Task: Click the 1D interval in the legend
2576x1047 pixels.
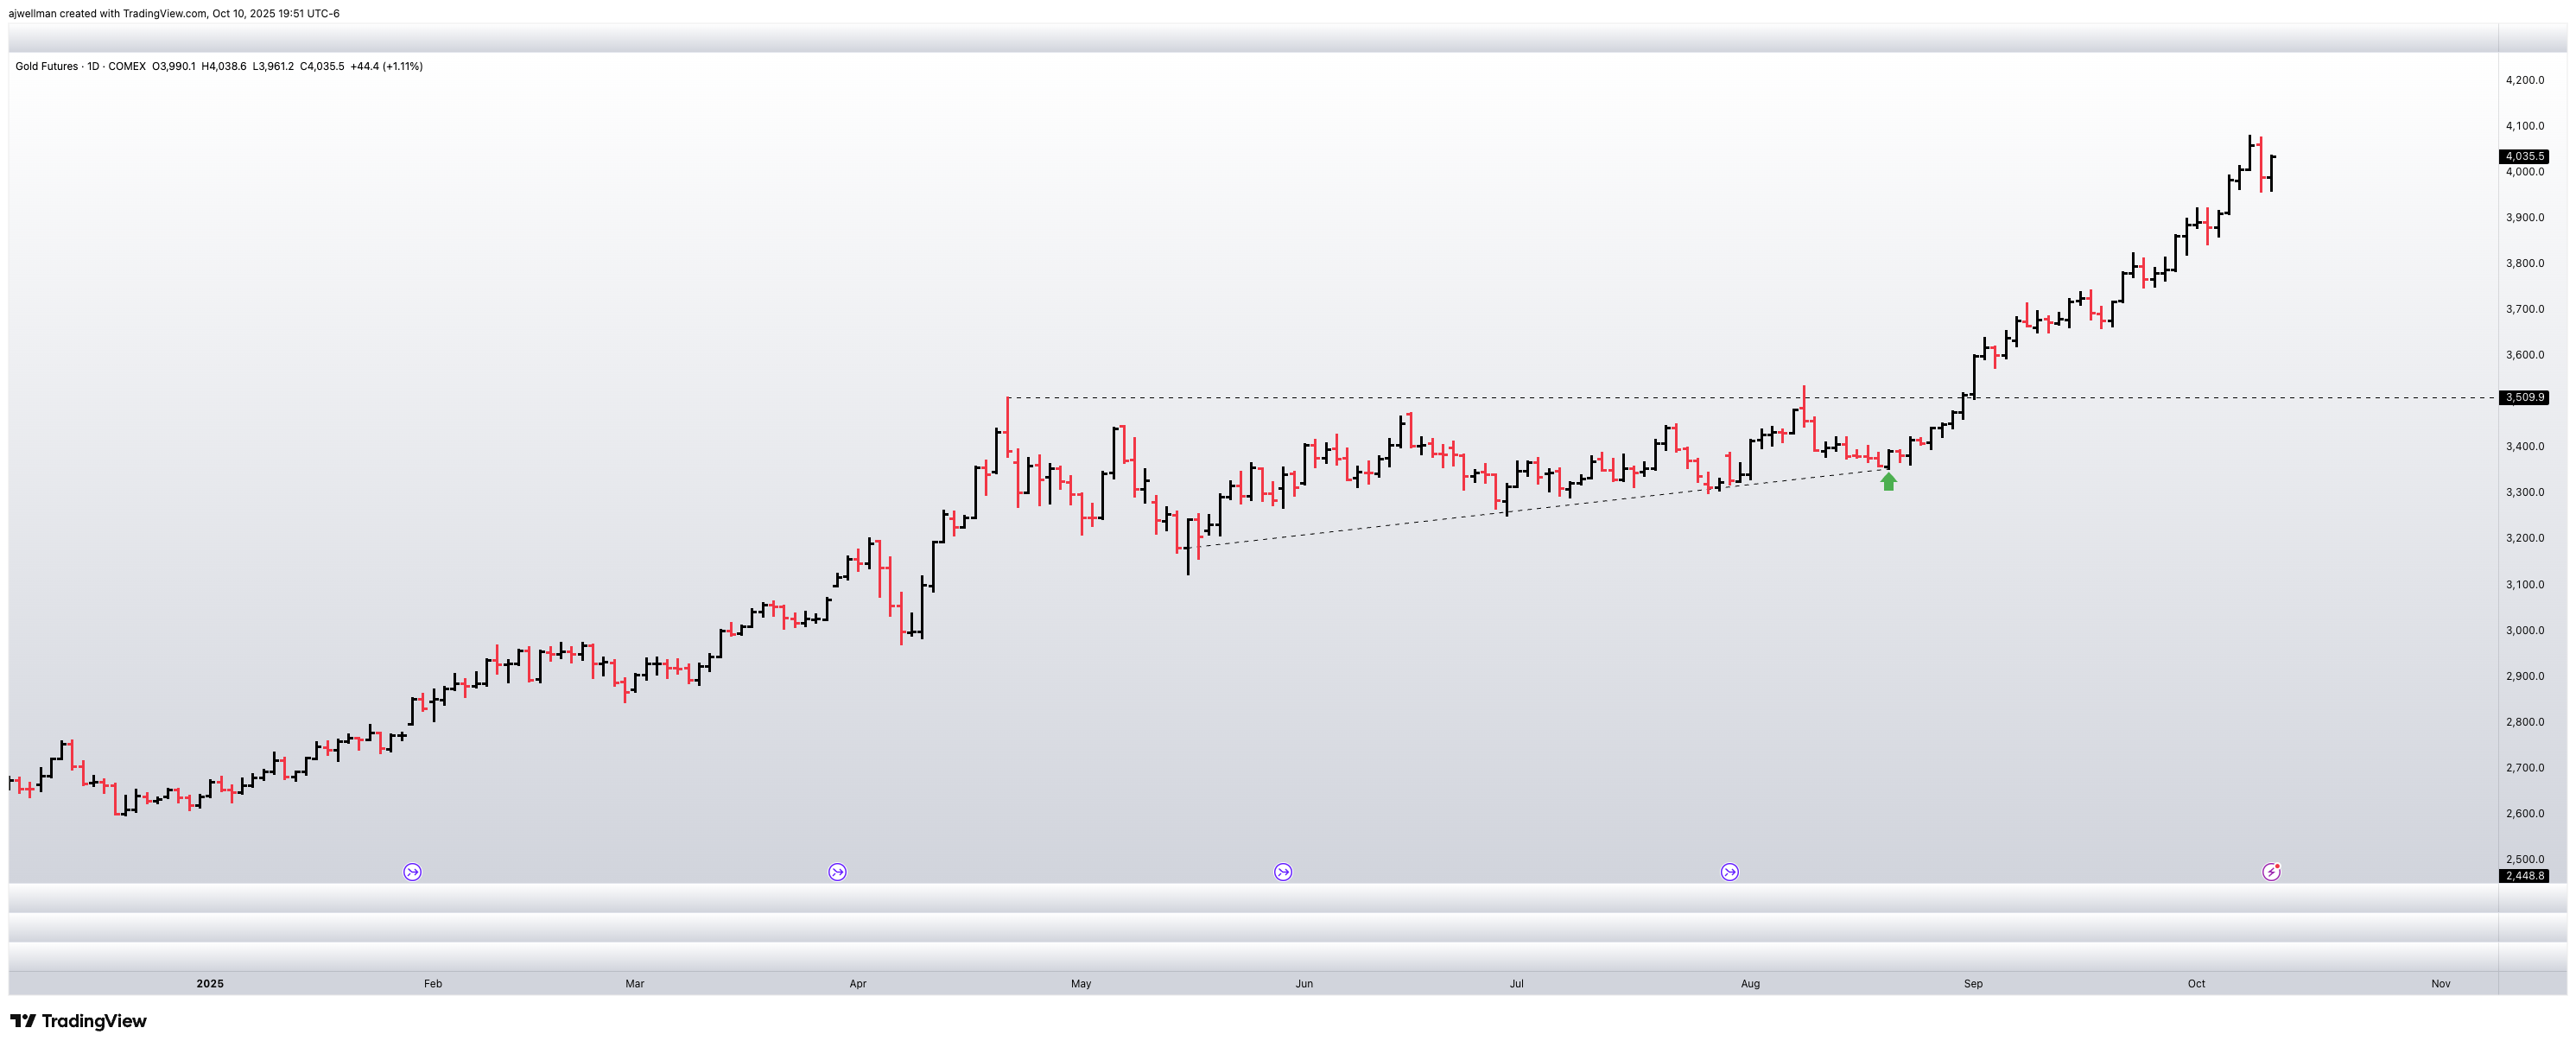Action: pos(93,66)
